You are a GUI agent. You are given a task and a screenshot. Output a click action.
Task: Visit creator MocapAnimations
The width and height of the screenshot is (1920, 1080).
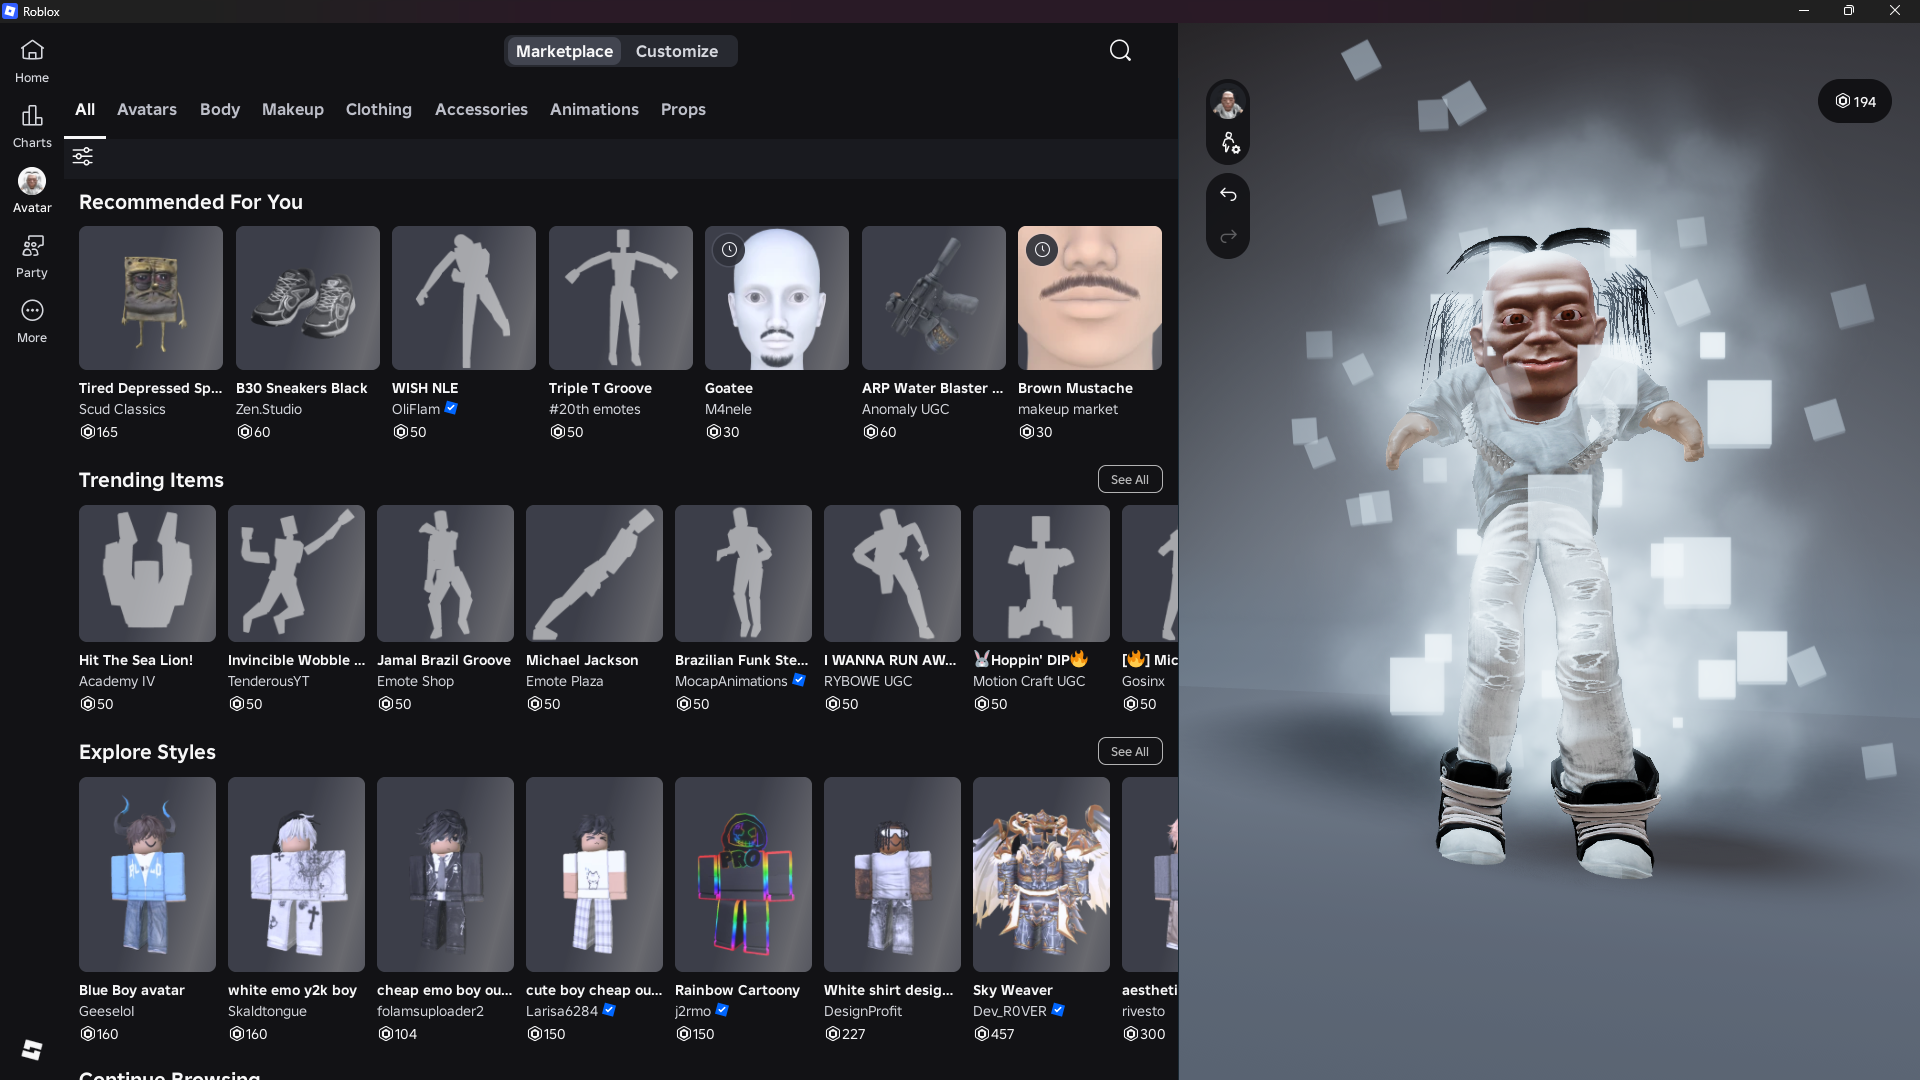731,681
